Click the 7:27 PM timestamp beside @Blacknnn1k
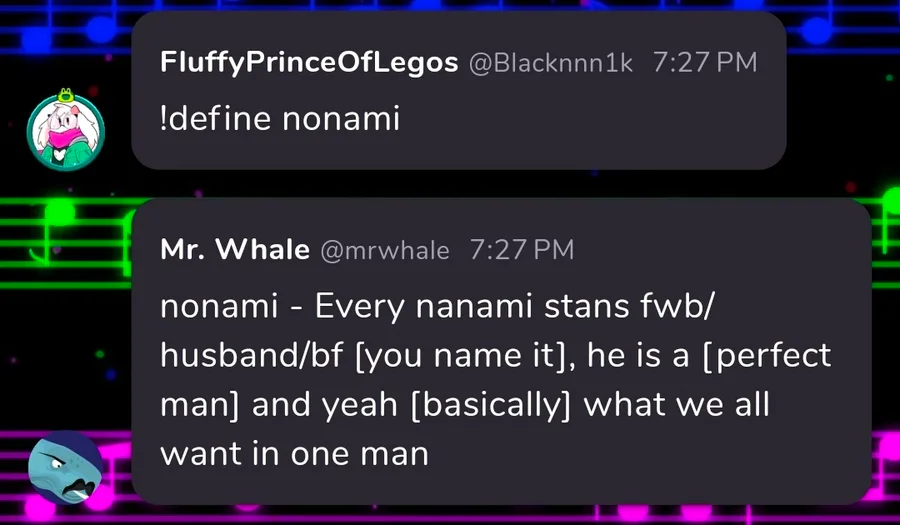This screenshot has width=900, height=525. coord(704,62)
